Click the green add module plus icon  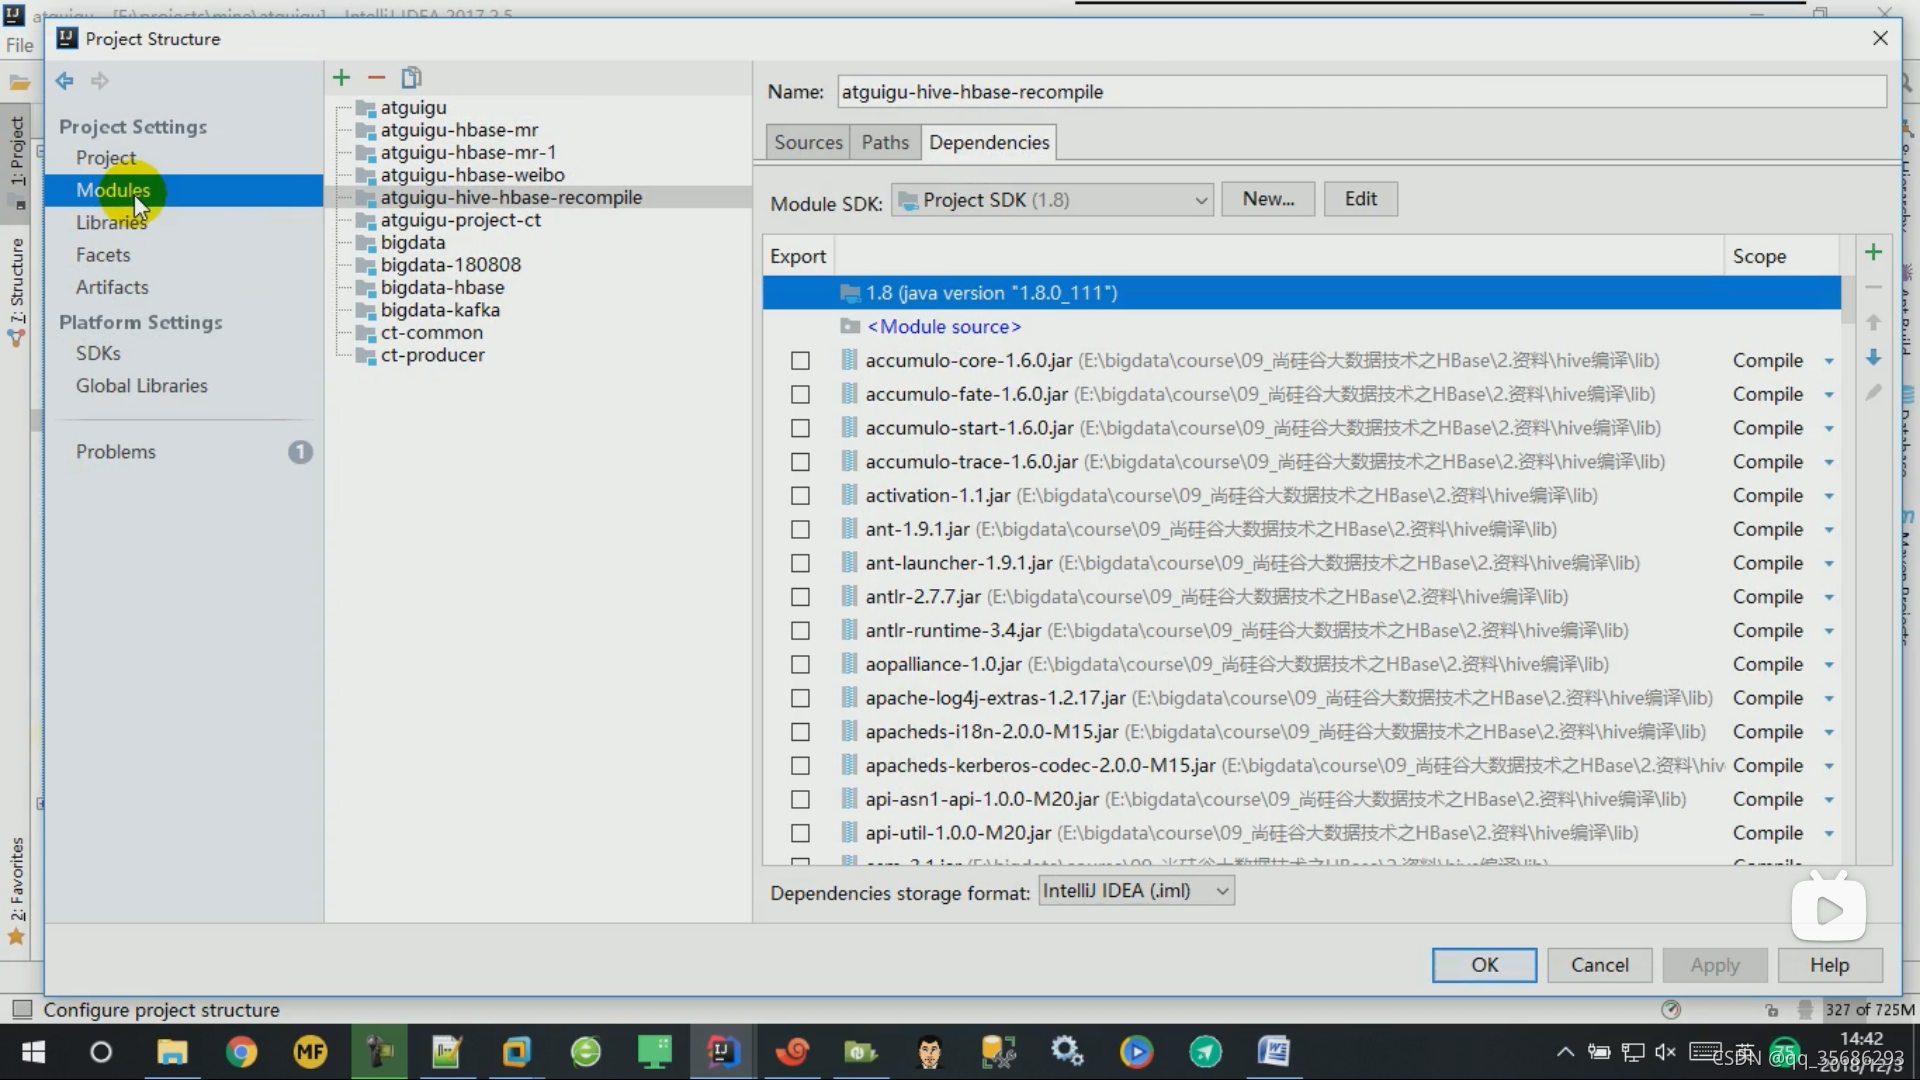(341, 78)
